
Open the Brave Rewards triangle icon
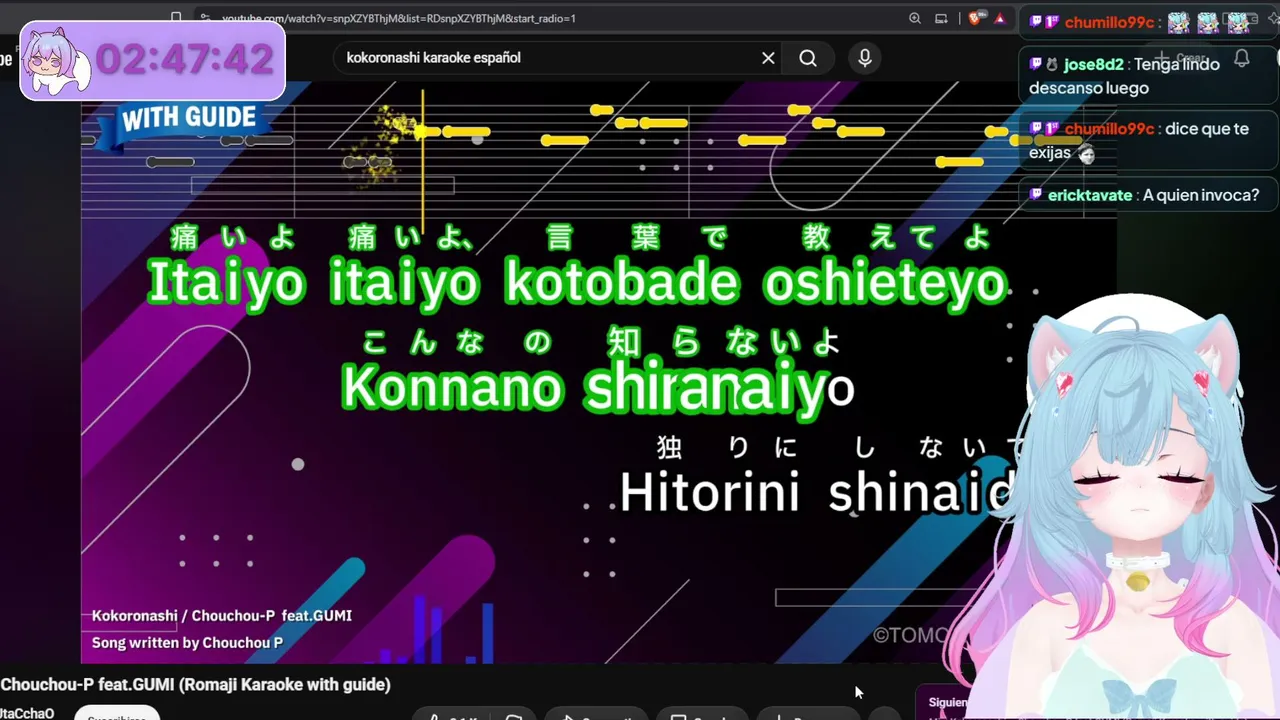(x=999, y=18)
